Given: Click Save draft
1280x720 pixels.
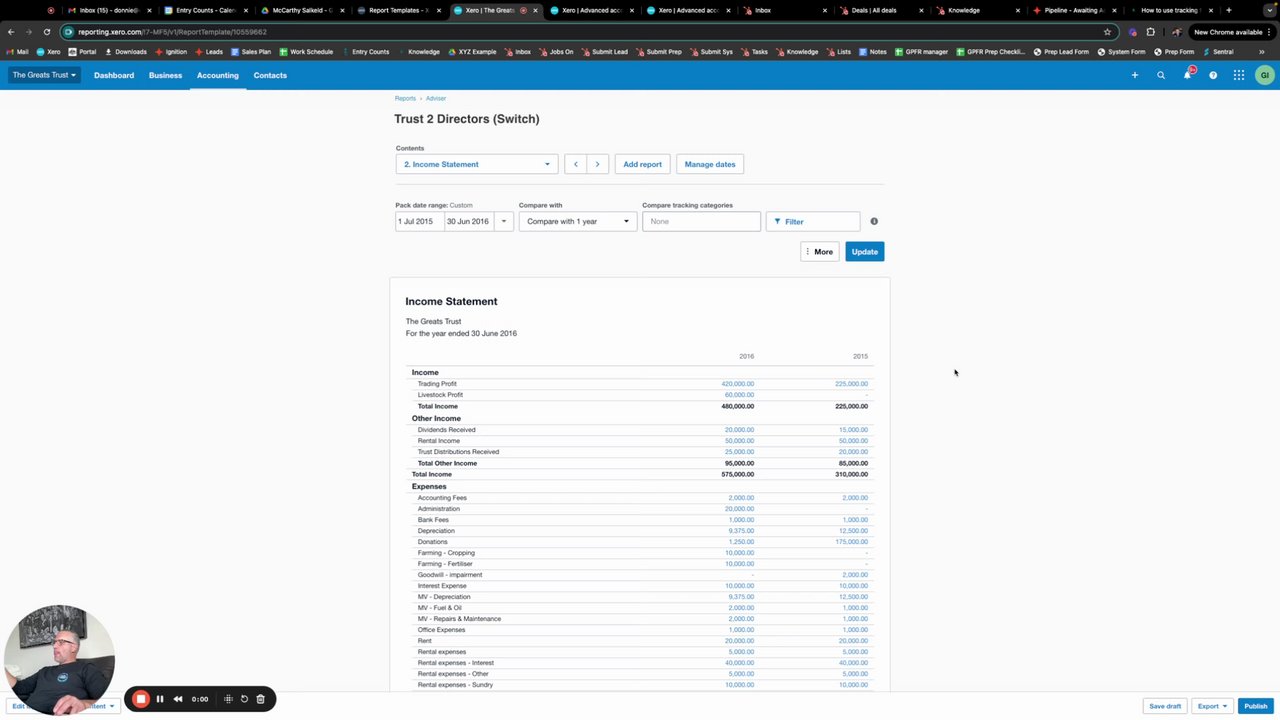Looking at the screenshot, I should coord(1165,706).
